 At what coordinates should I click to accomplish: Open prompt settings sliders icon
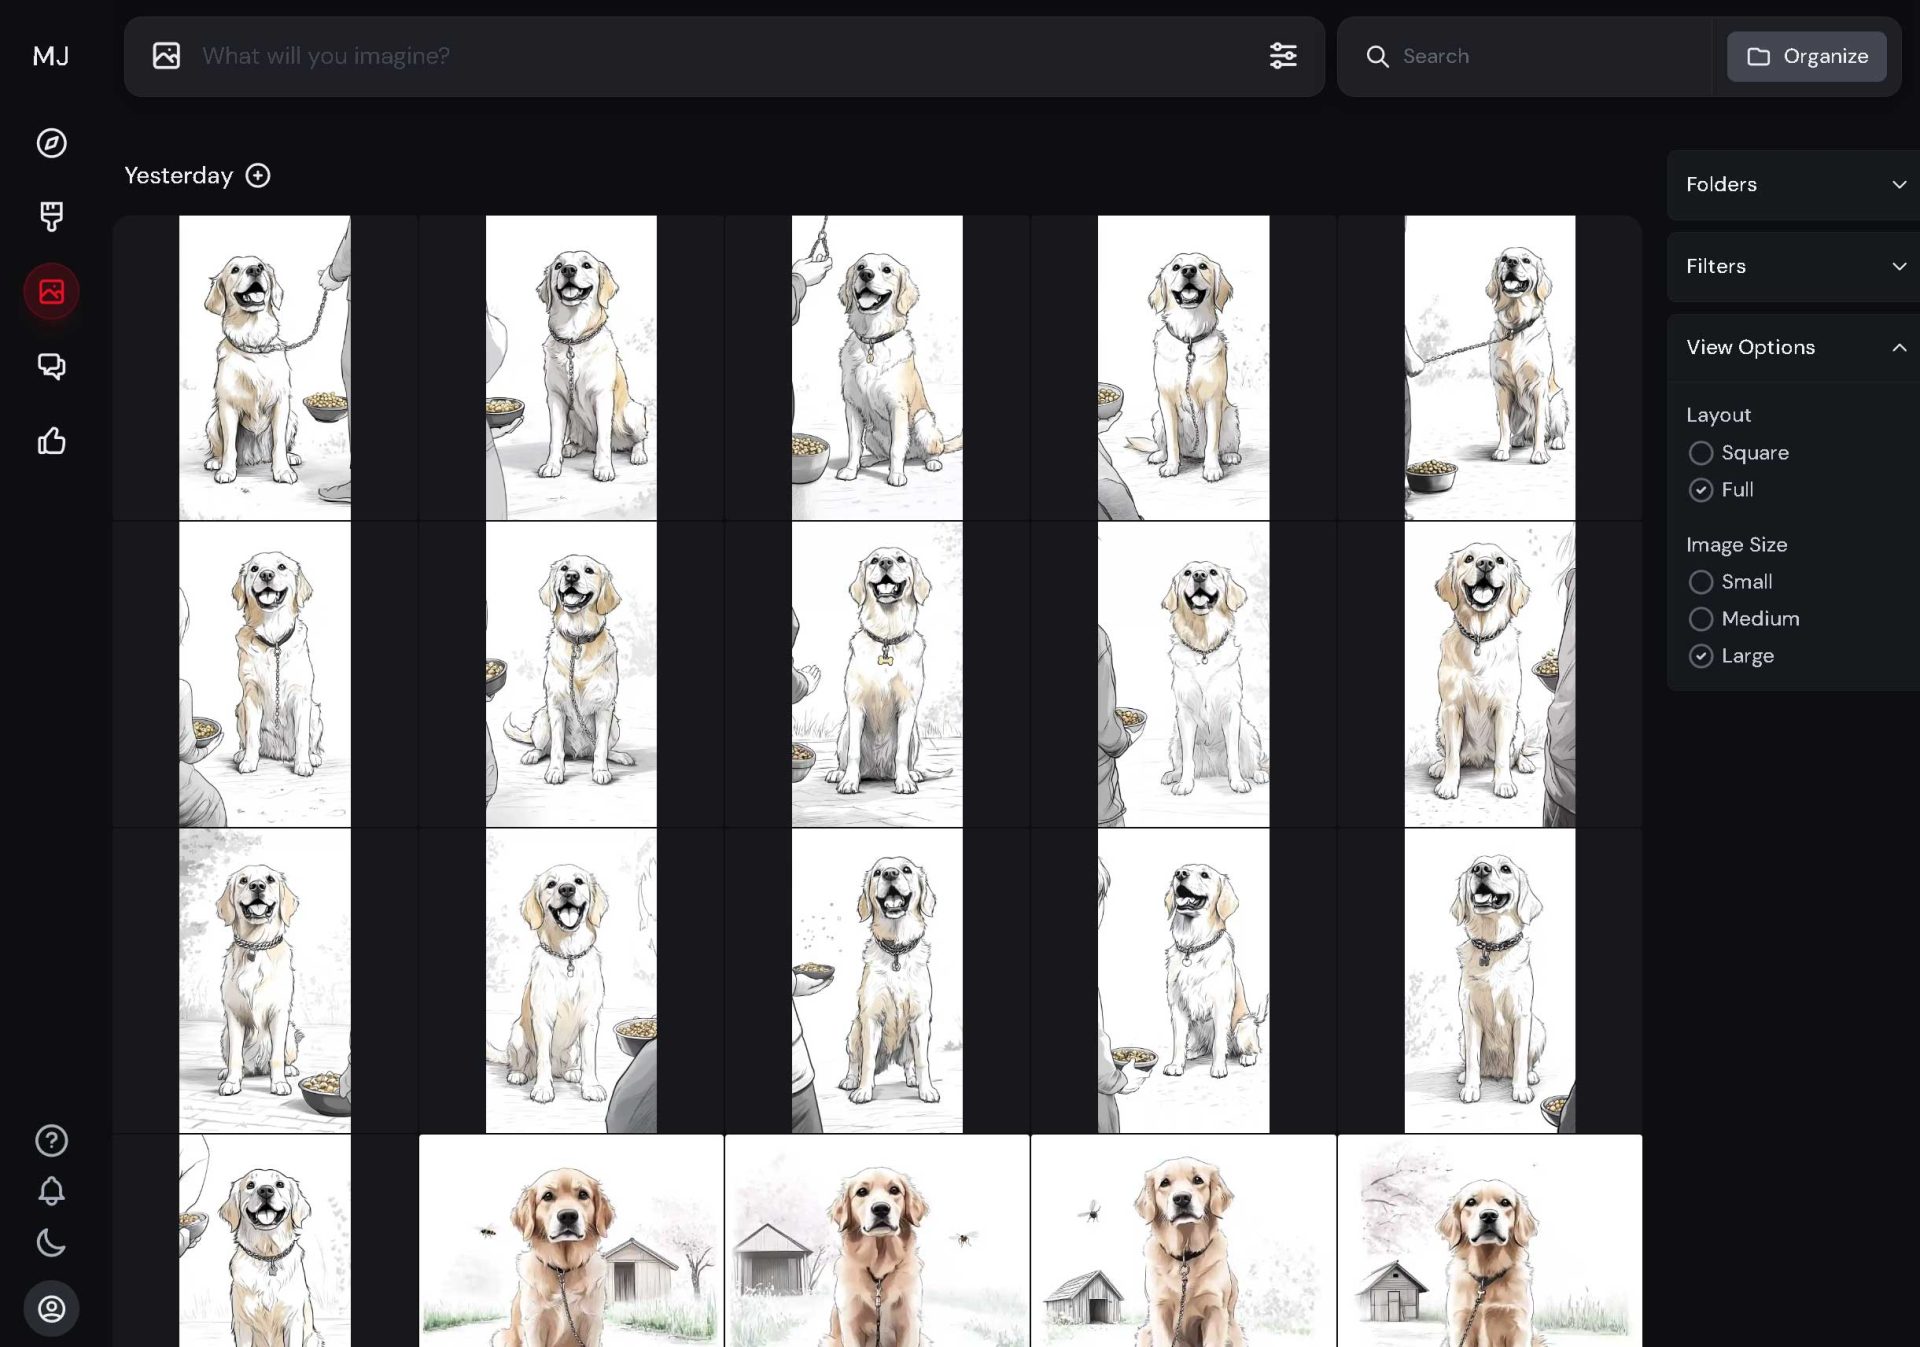coord(1283,56)
